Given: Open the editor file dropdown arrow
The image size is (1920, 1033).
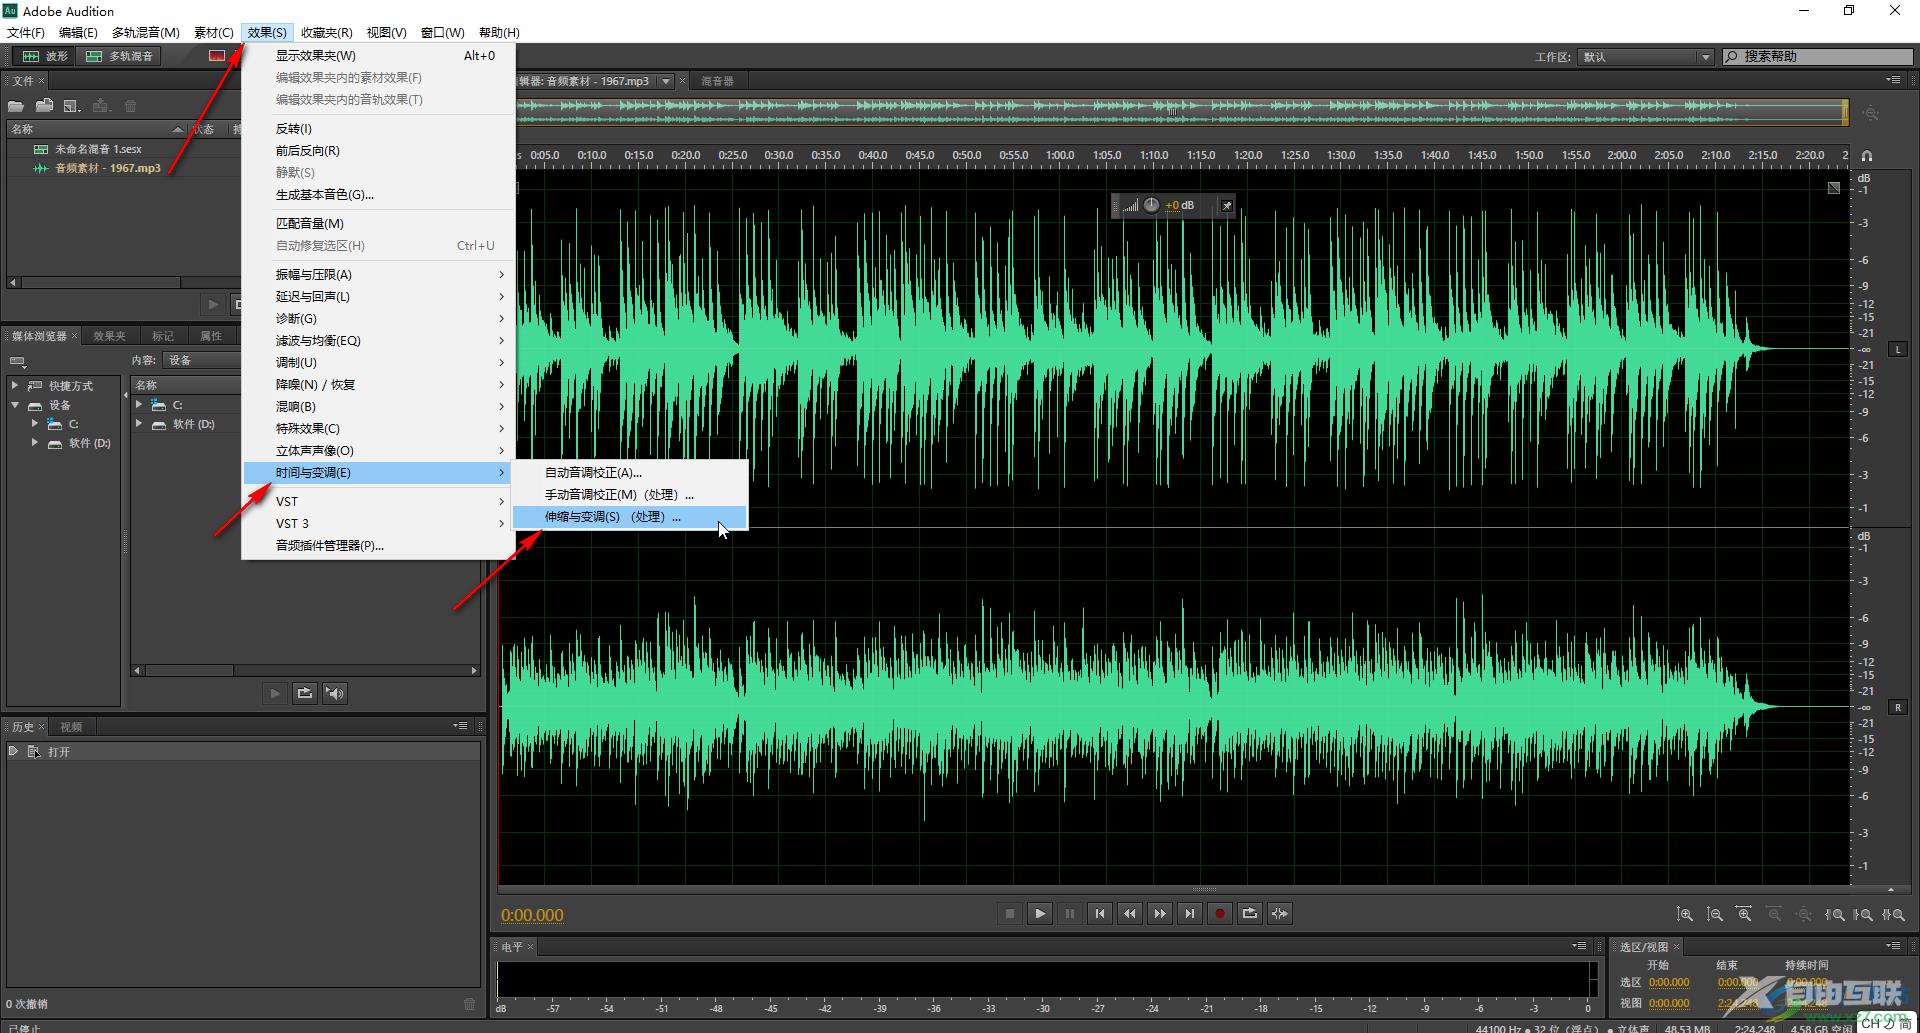Looking at the screenshot, I should pyautogui.click(x=666, y=81).
